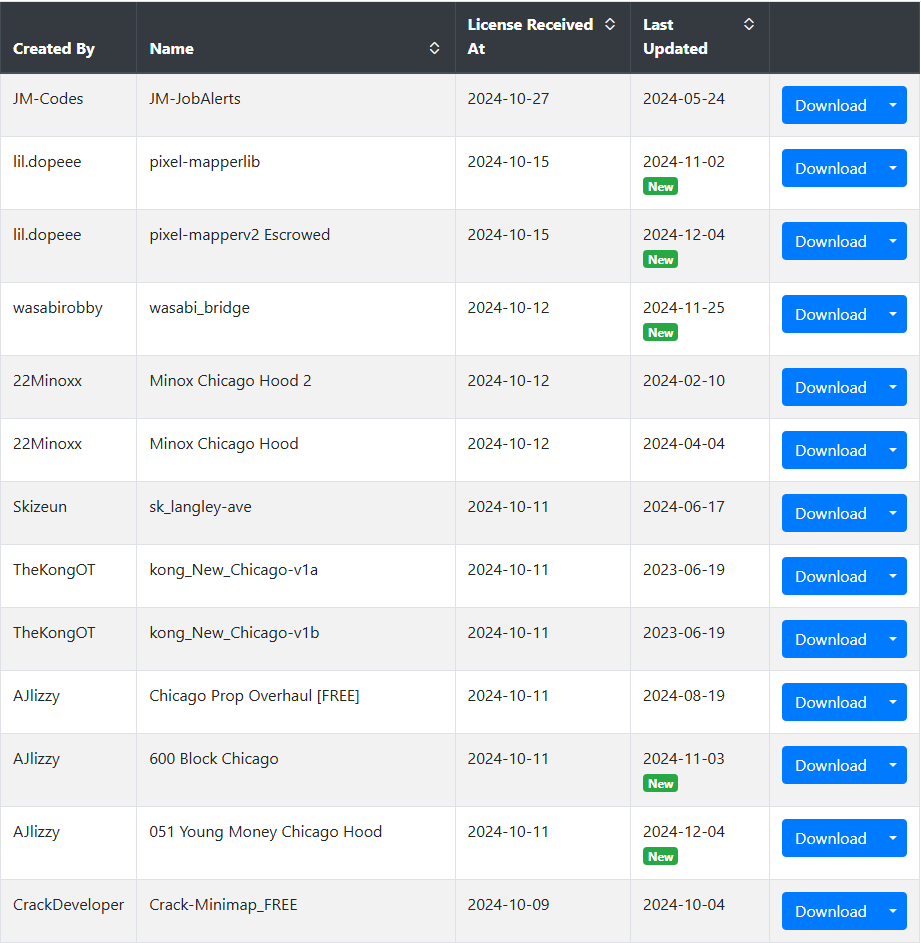
Task: Click the JM-JobAlerts name cell
Action: [x=295, y=105]
